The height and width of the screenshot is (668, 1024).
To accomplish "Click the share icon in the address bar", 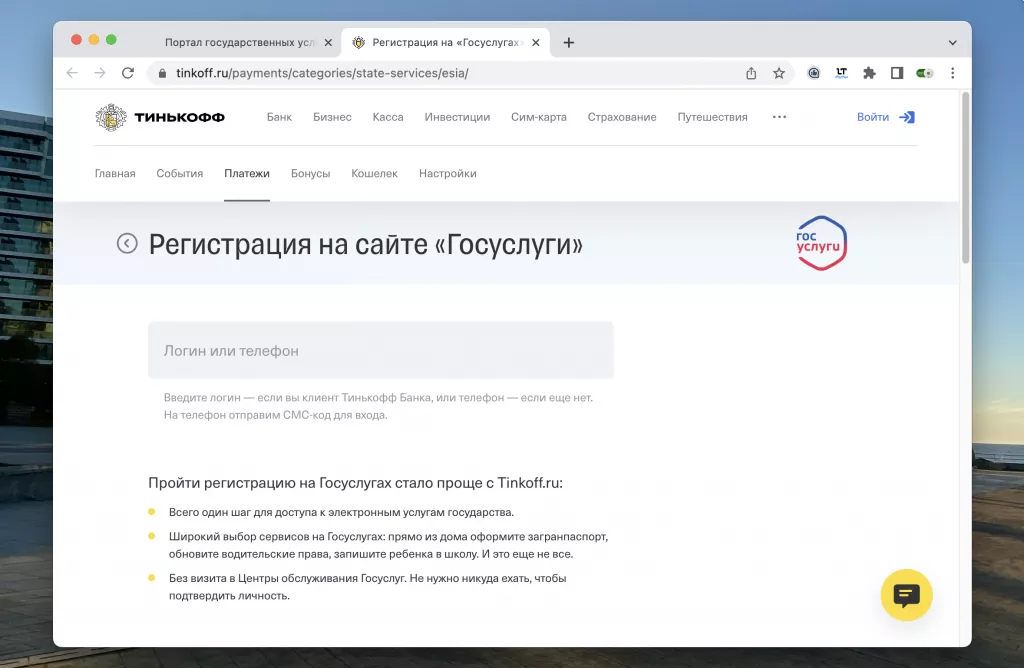I will click(752, 73).
